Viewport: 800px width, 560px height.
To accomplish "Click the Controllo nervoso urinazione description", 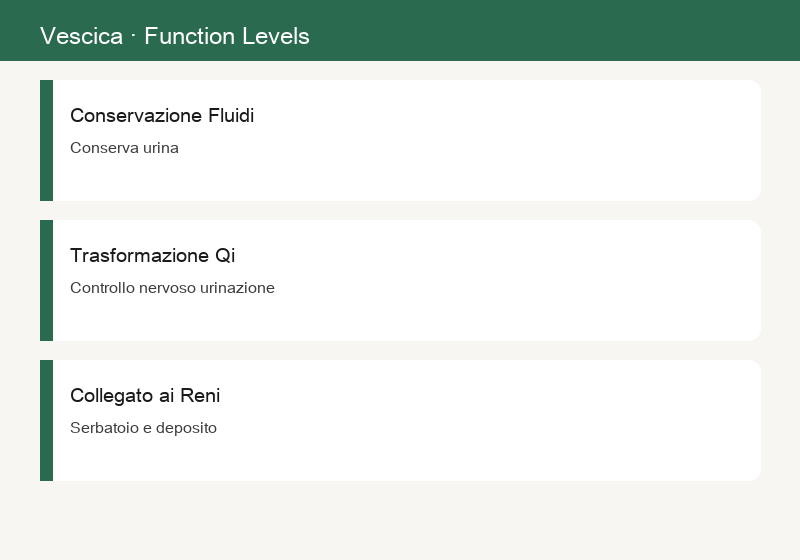I will tap(172, 288).
